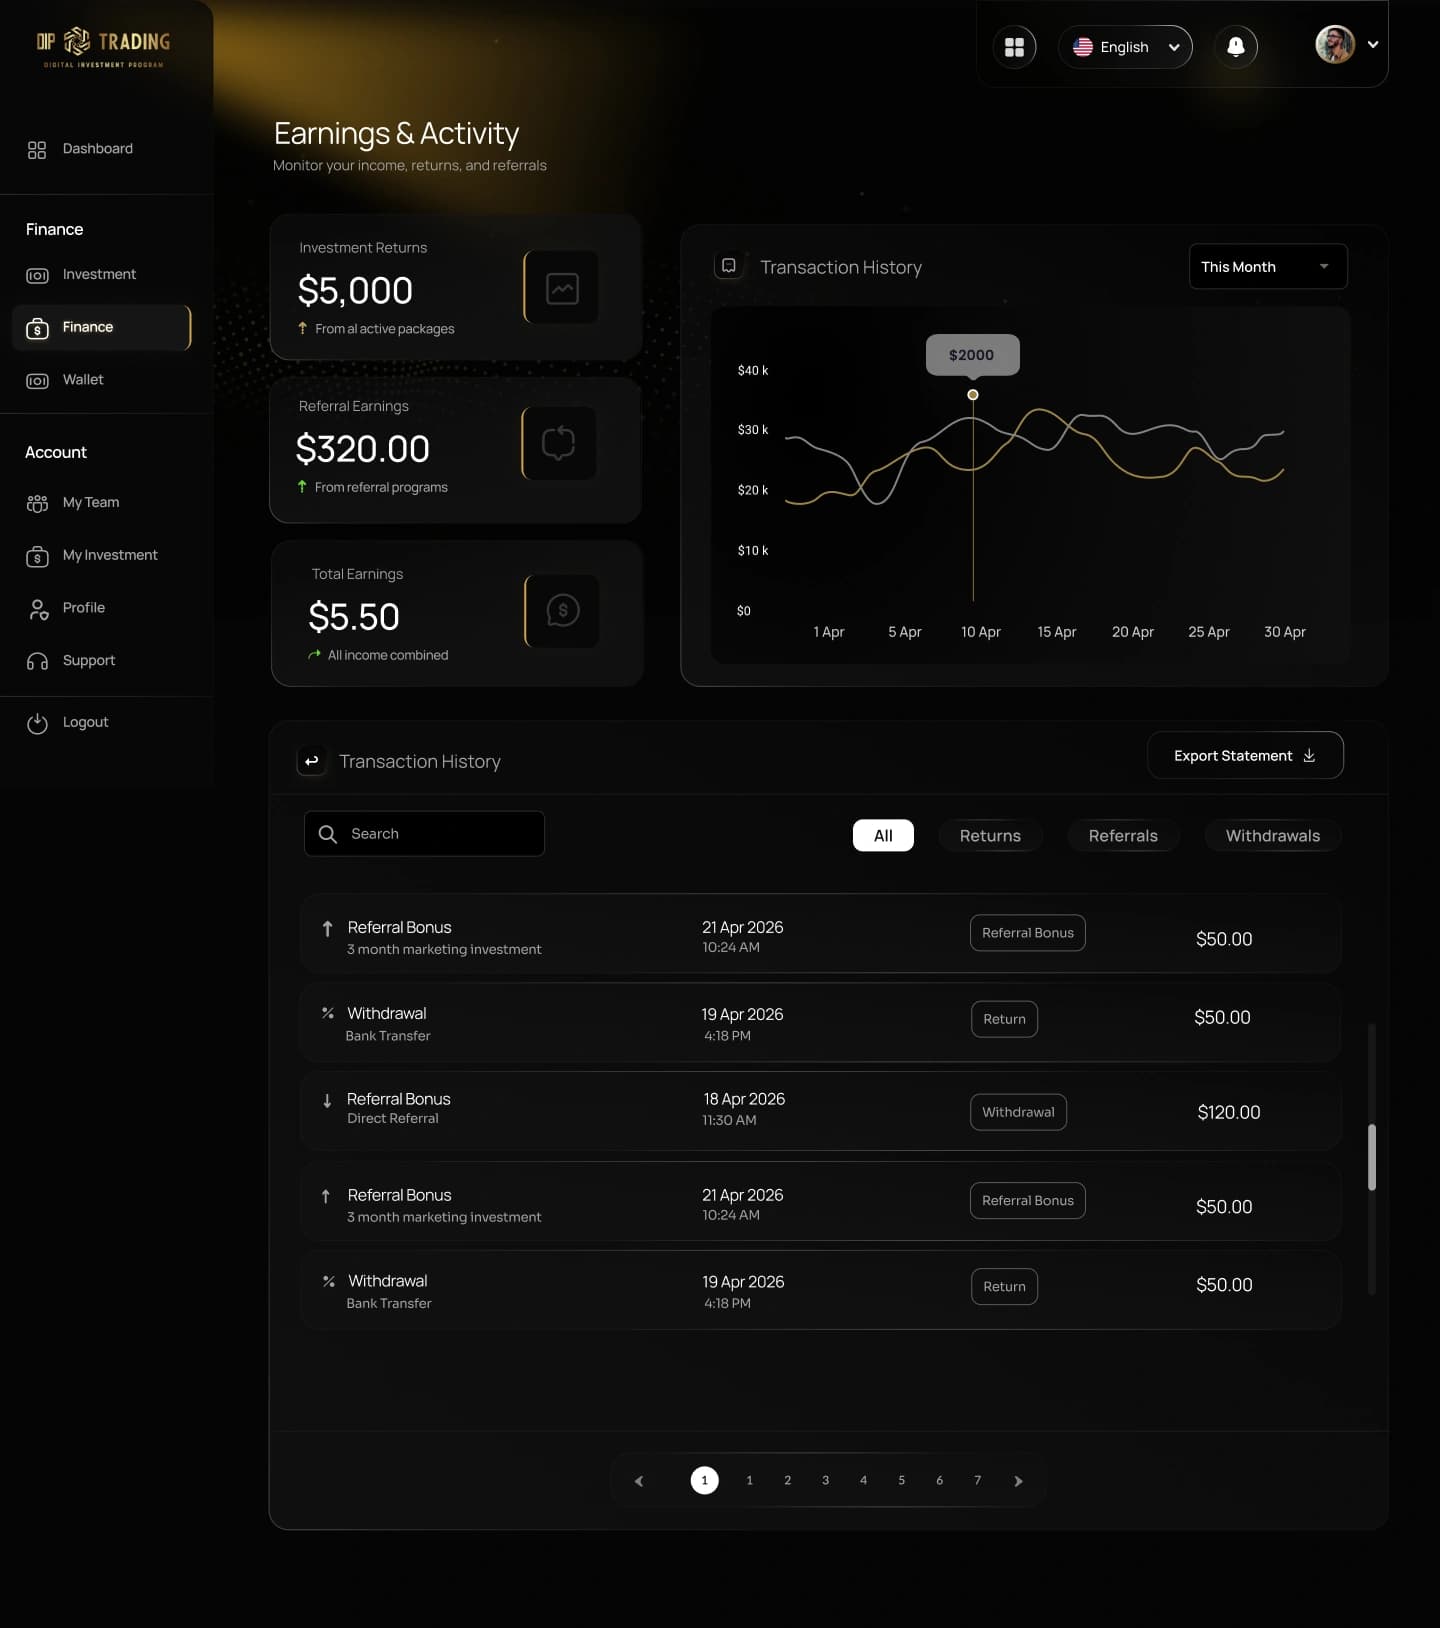Open Investment via its sidebar icon
The width and height of the screenshot is (1440, 1628).
tap(37, 276)
